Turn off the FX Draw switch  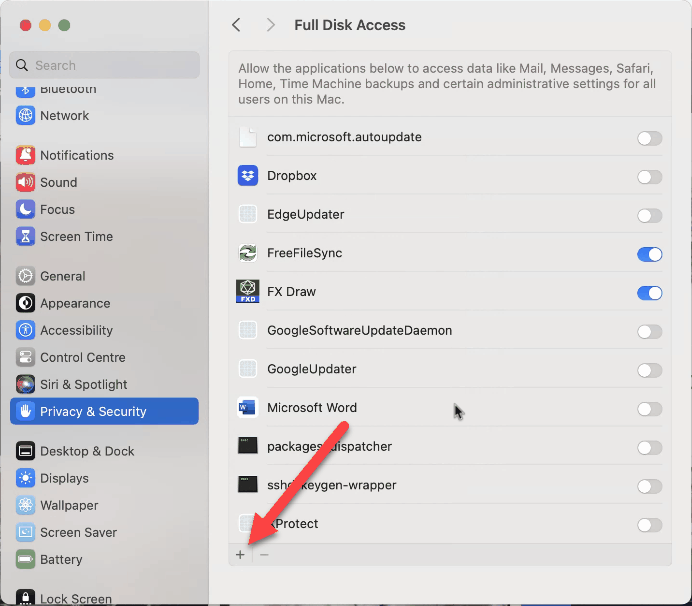pyautogui.click(x=649, y=293)
